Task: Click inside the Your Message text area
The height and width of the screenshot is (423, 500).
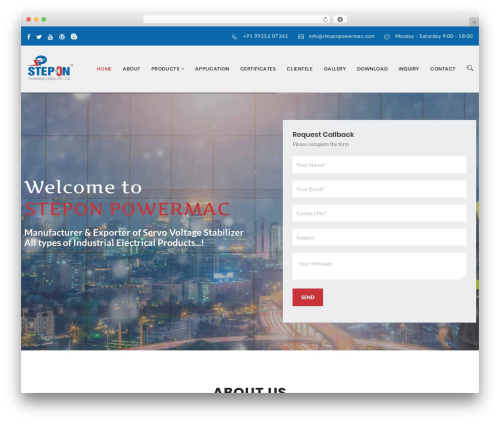Action: point(379,266)
